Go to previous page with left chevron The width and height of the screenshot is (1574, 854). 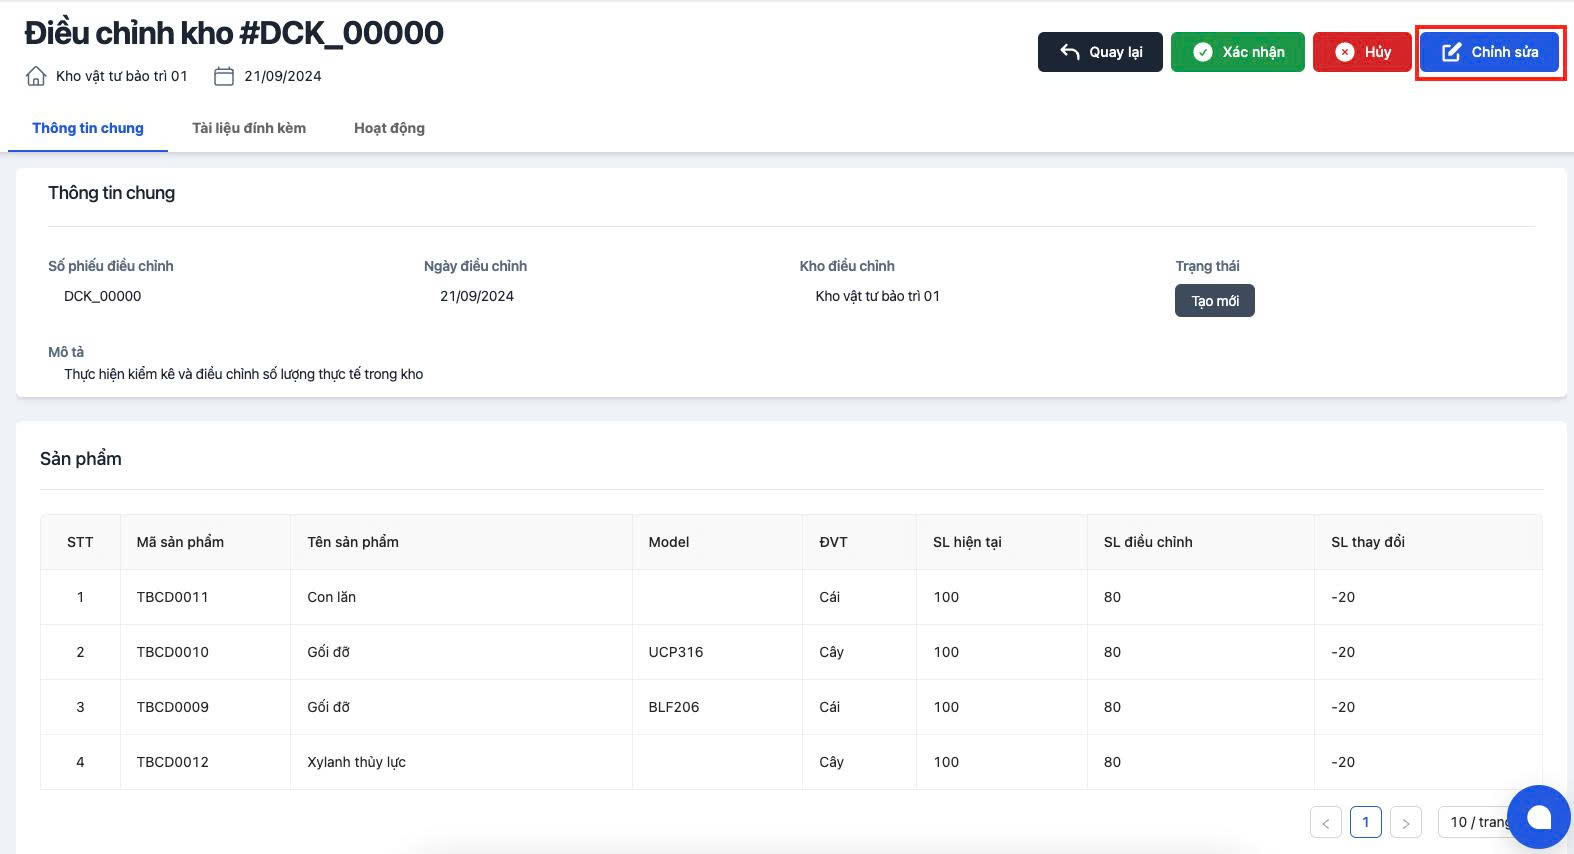[1325, 822]
